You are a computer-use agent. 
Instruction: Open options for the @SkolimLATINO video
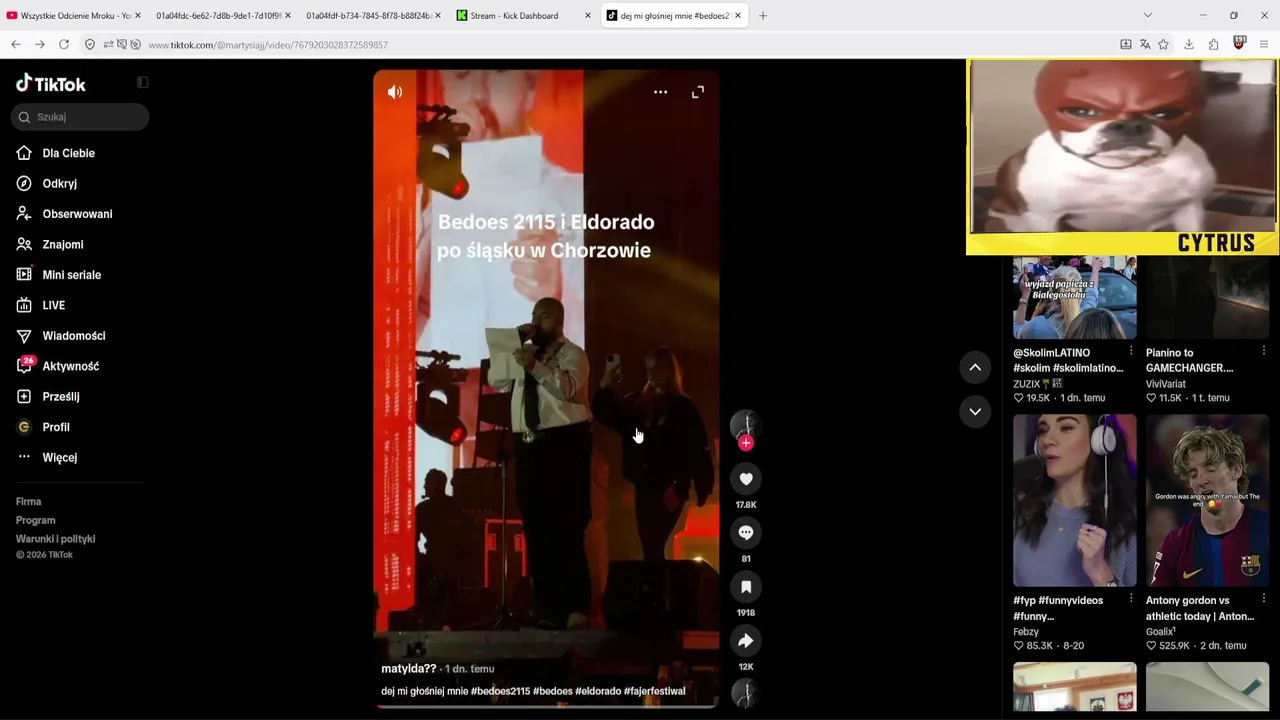(1131, 352)
